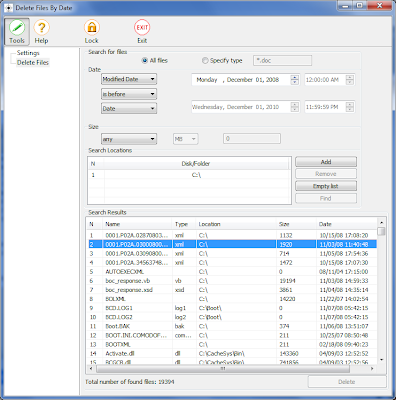
Task: Select the Activate.dll result row
Action: click(x=233, y=353)
